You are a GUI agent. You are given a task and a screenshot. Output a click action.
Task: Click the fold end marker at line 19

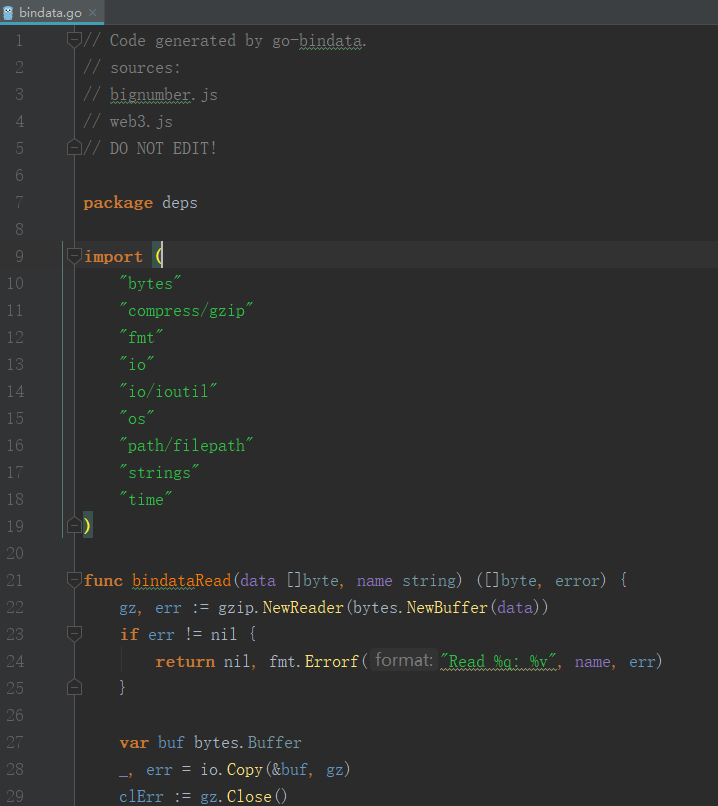[x=74, y=525]
